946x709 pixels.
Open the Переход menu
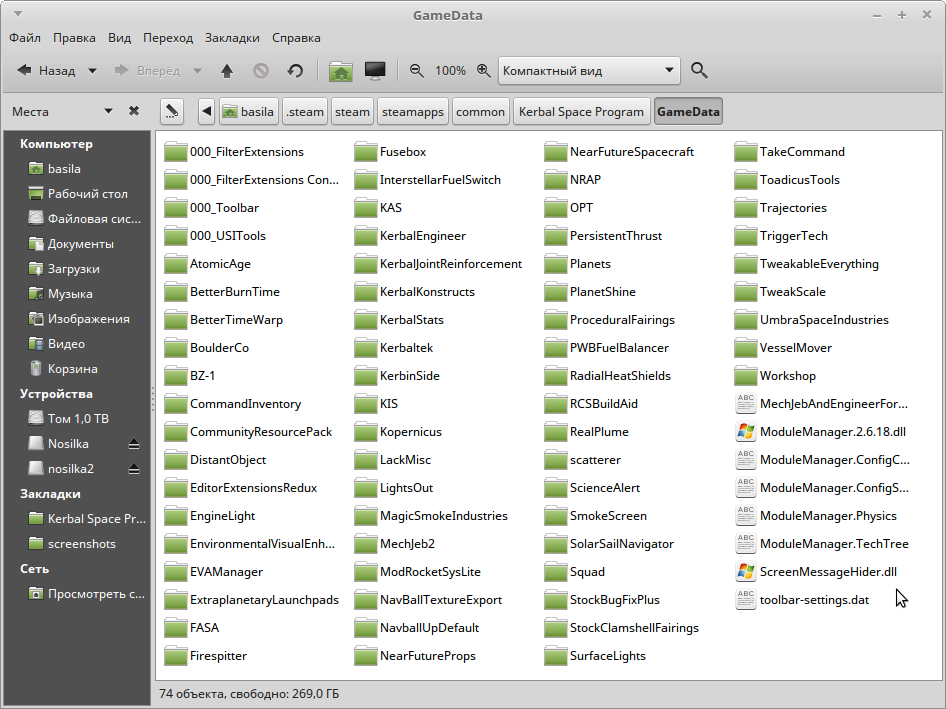168,38
